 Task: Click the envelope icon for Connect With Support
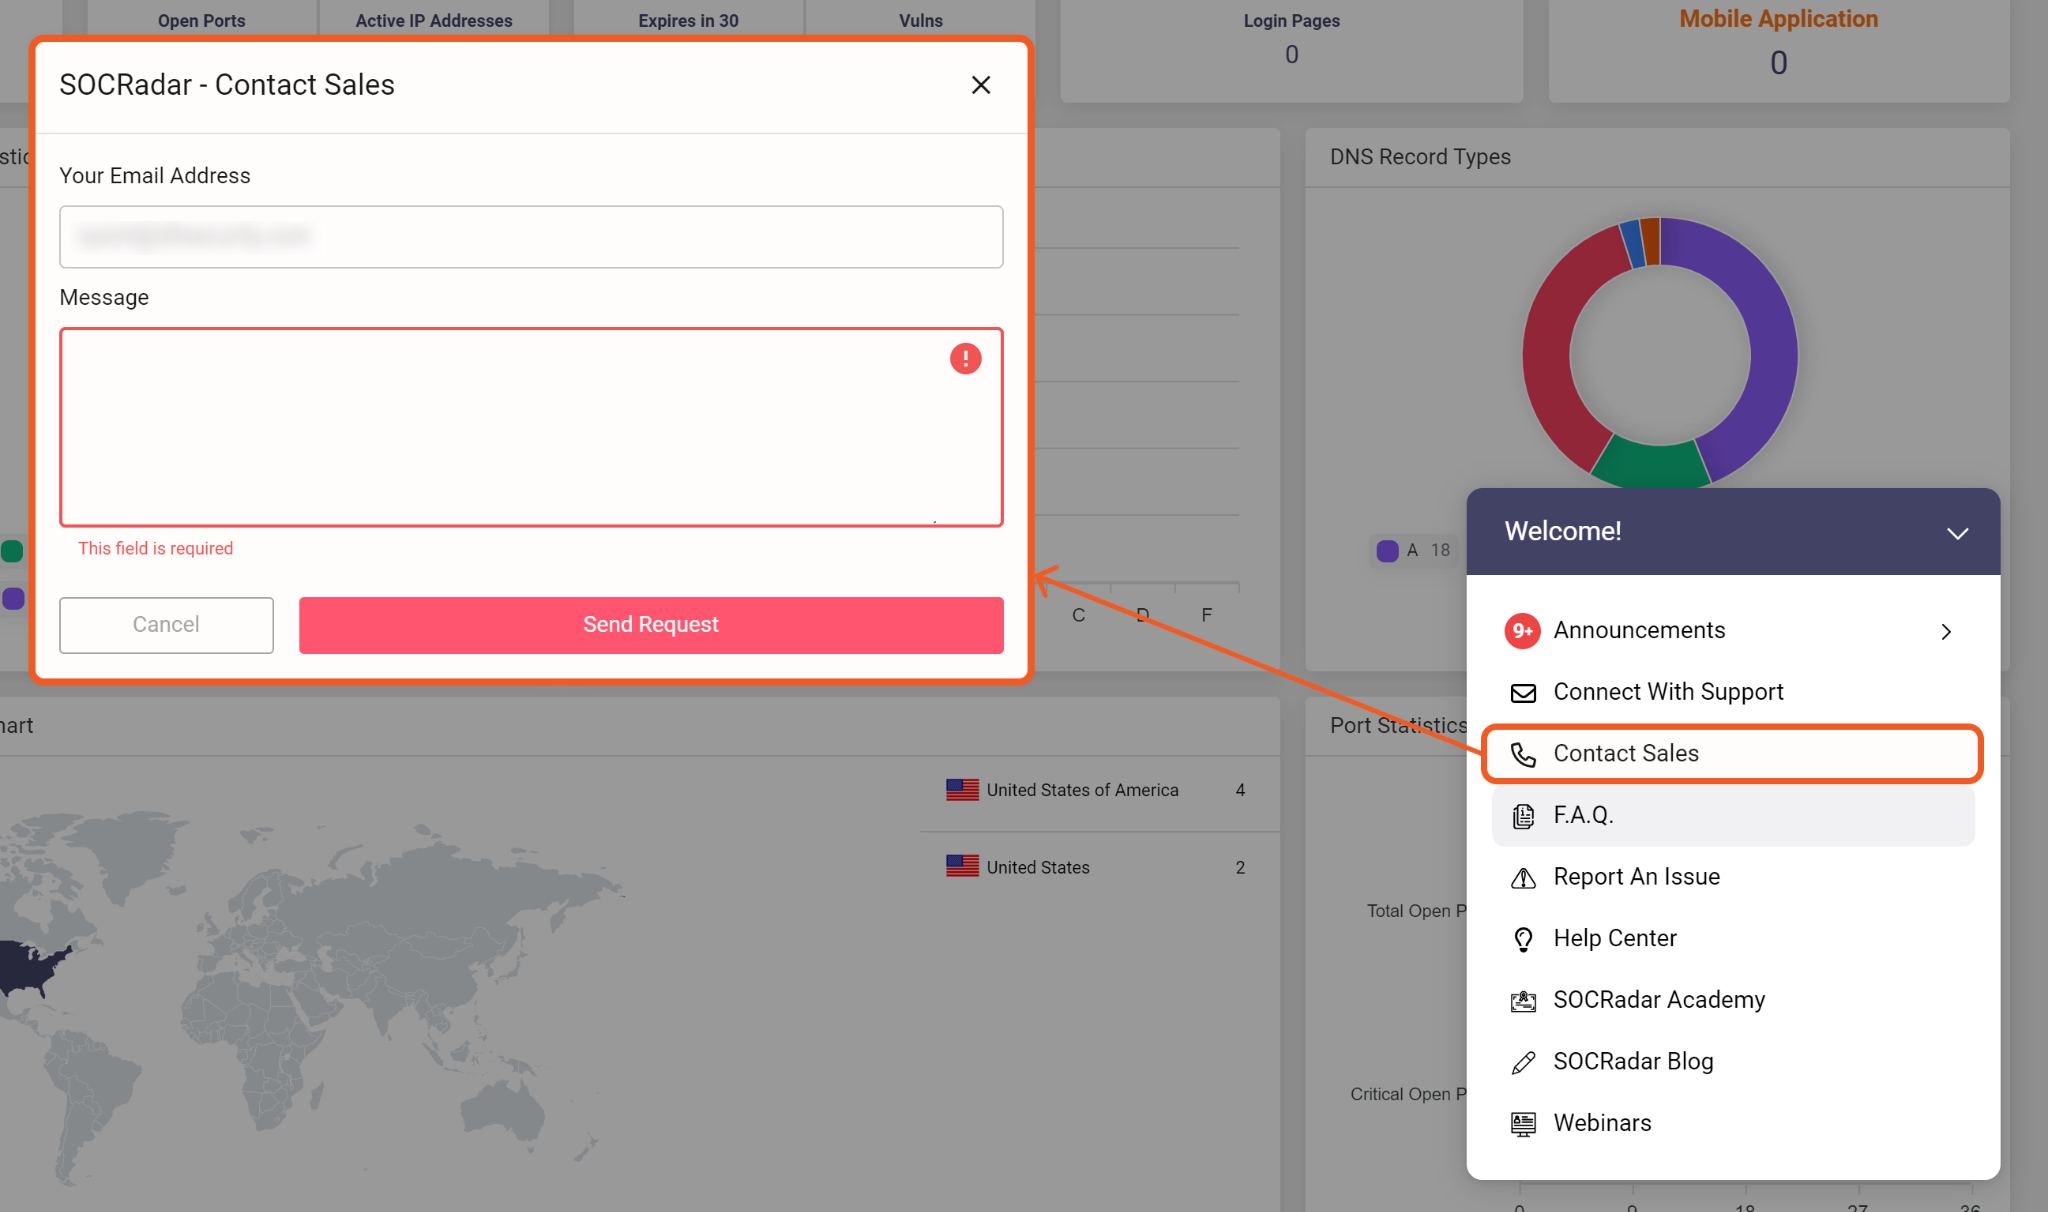click(x=1523, y=693)
